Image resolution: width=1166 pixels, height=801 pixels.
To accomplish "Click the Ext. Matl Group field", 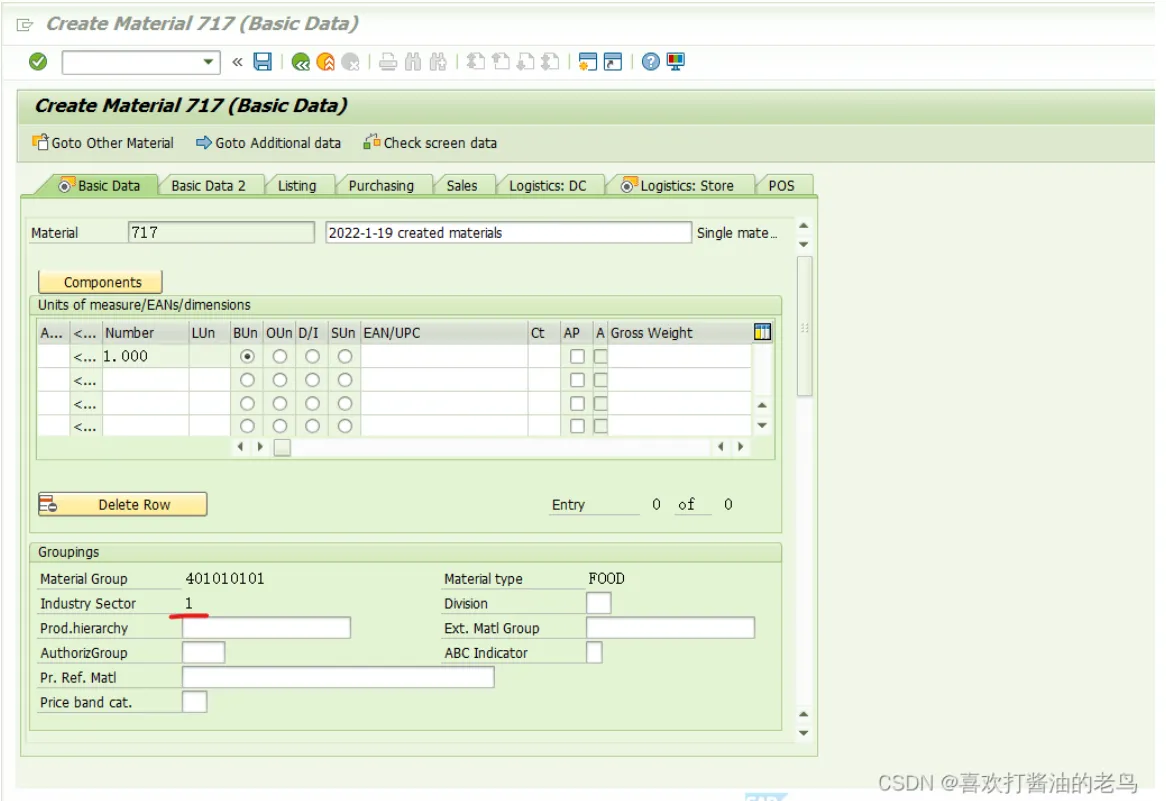I will (x=670, y=628).
